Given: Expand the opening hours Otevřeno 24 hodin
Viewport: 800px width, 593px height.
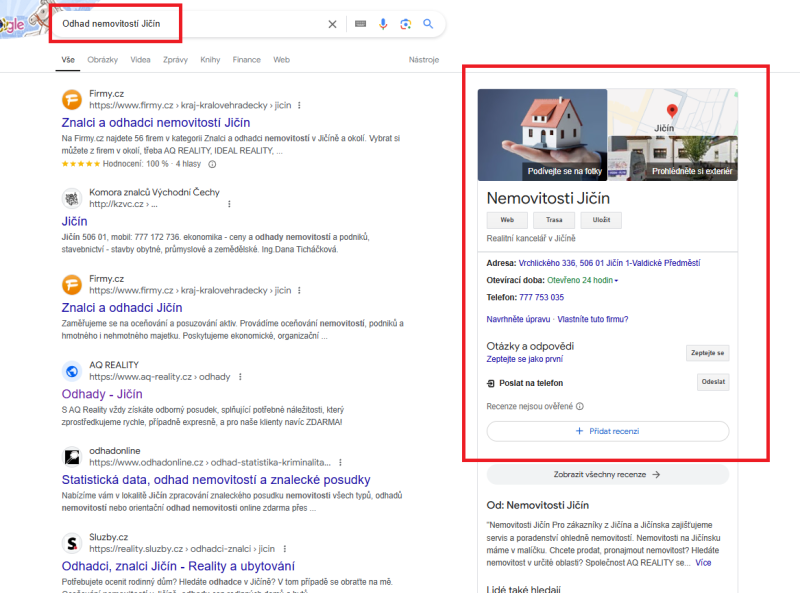Looking at the screenshot, I should [x=582, y=280].
